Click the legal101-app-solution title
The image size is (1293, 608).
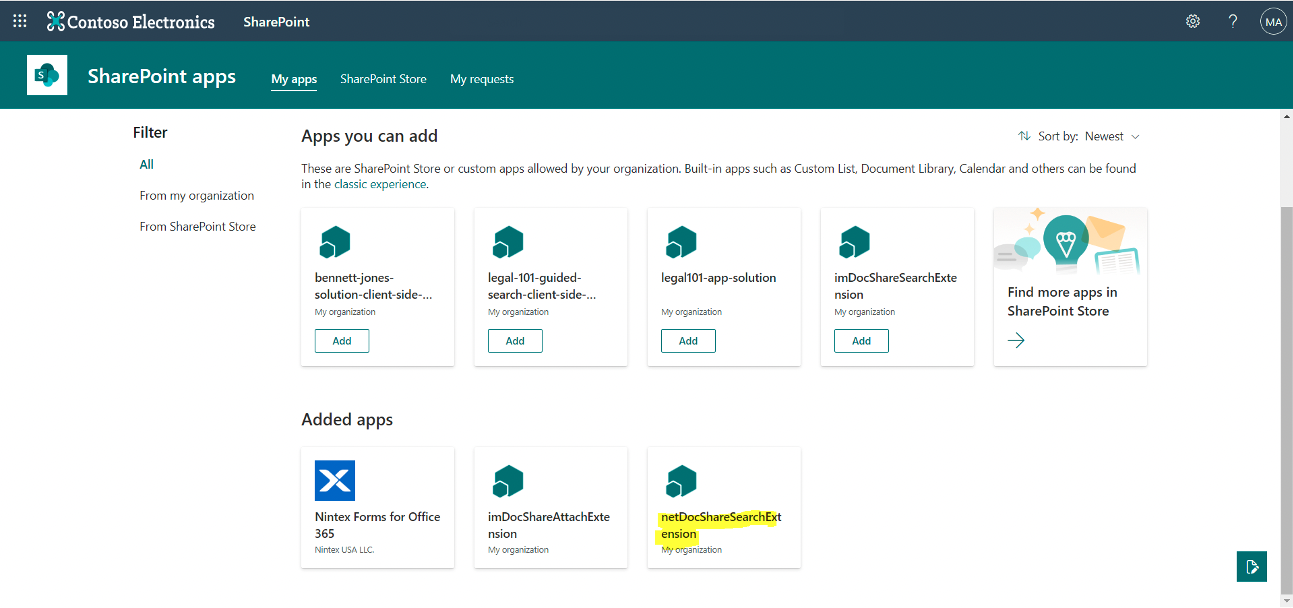(x=719, y=278)
